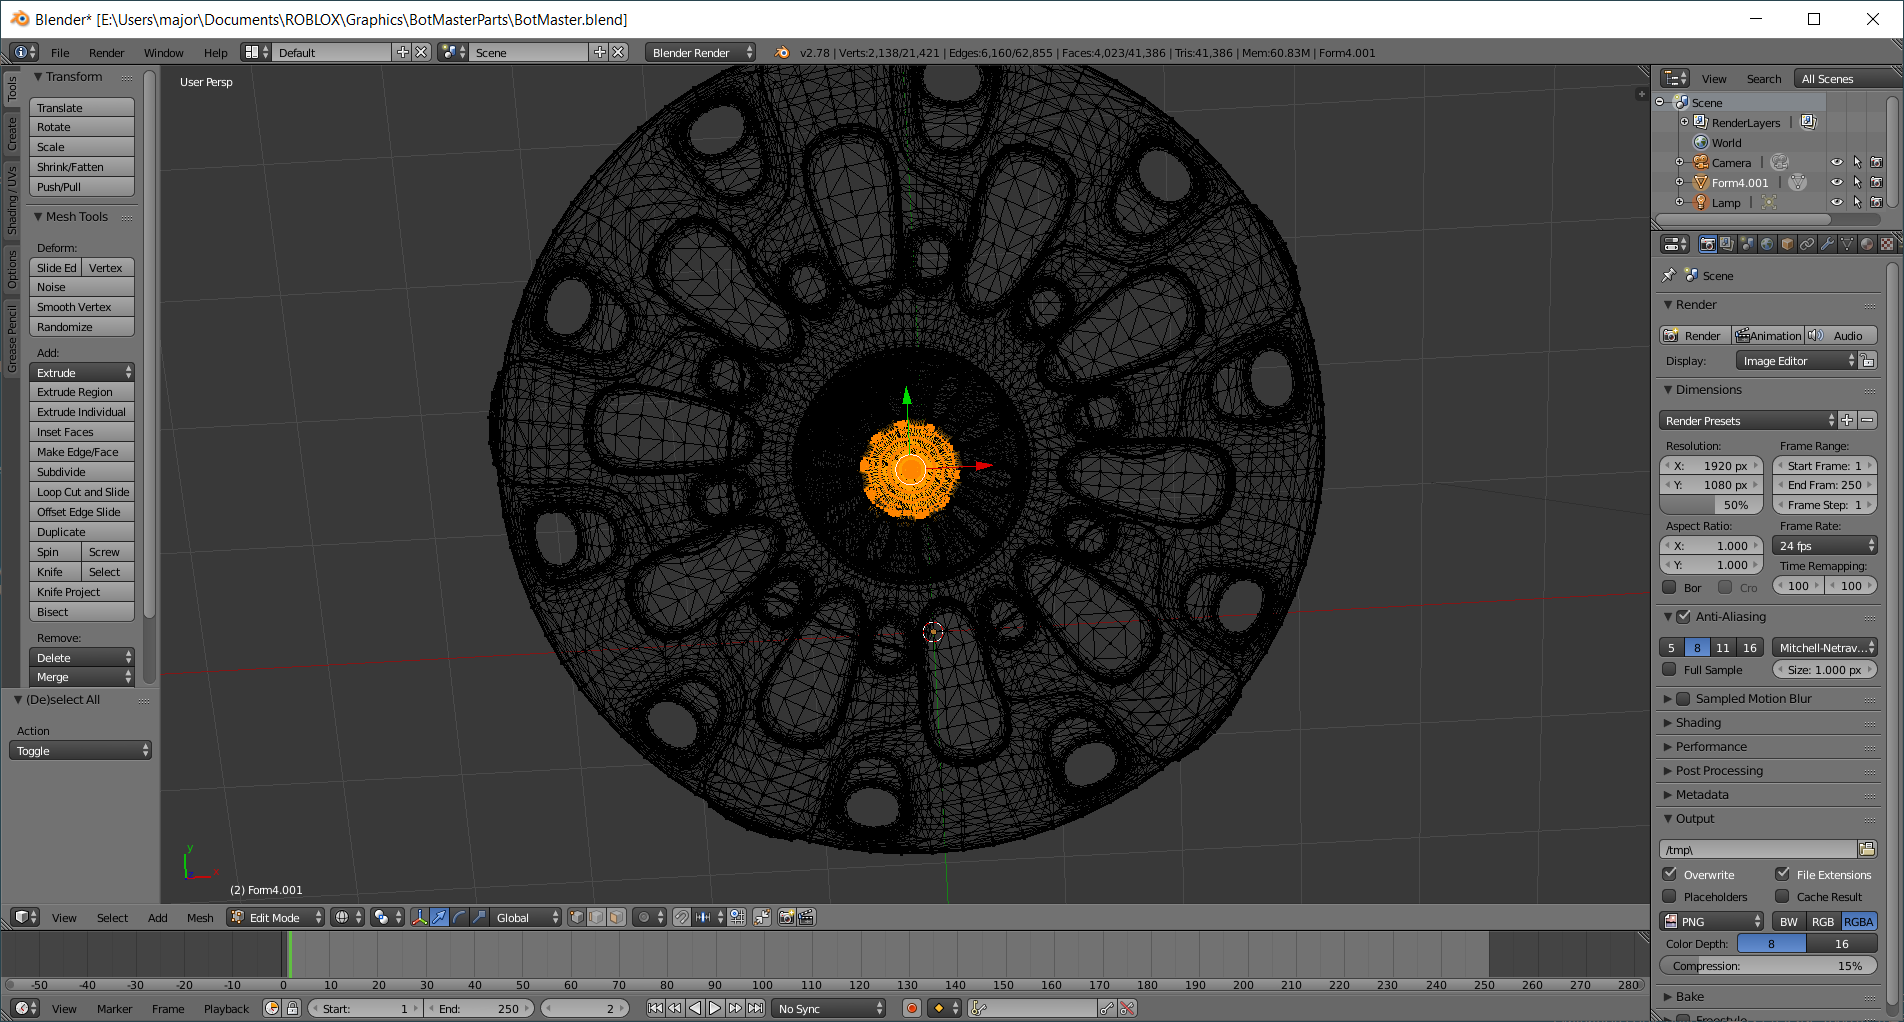Open the top Render menu

click(106, 52)
